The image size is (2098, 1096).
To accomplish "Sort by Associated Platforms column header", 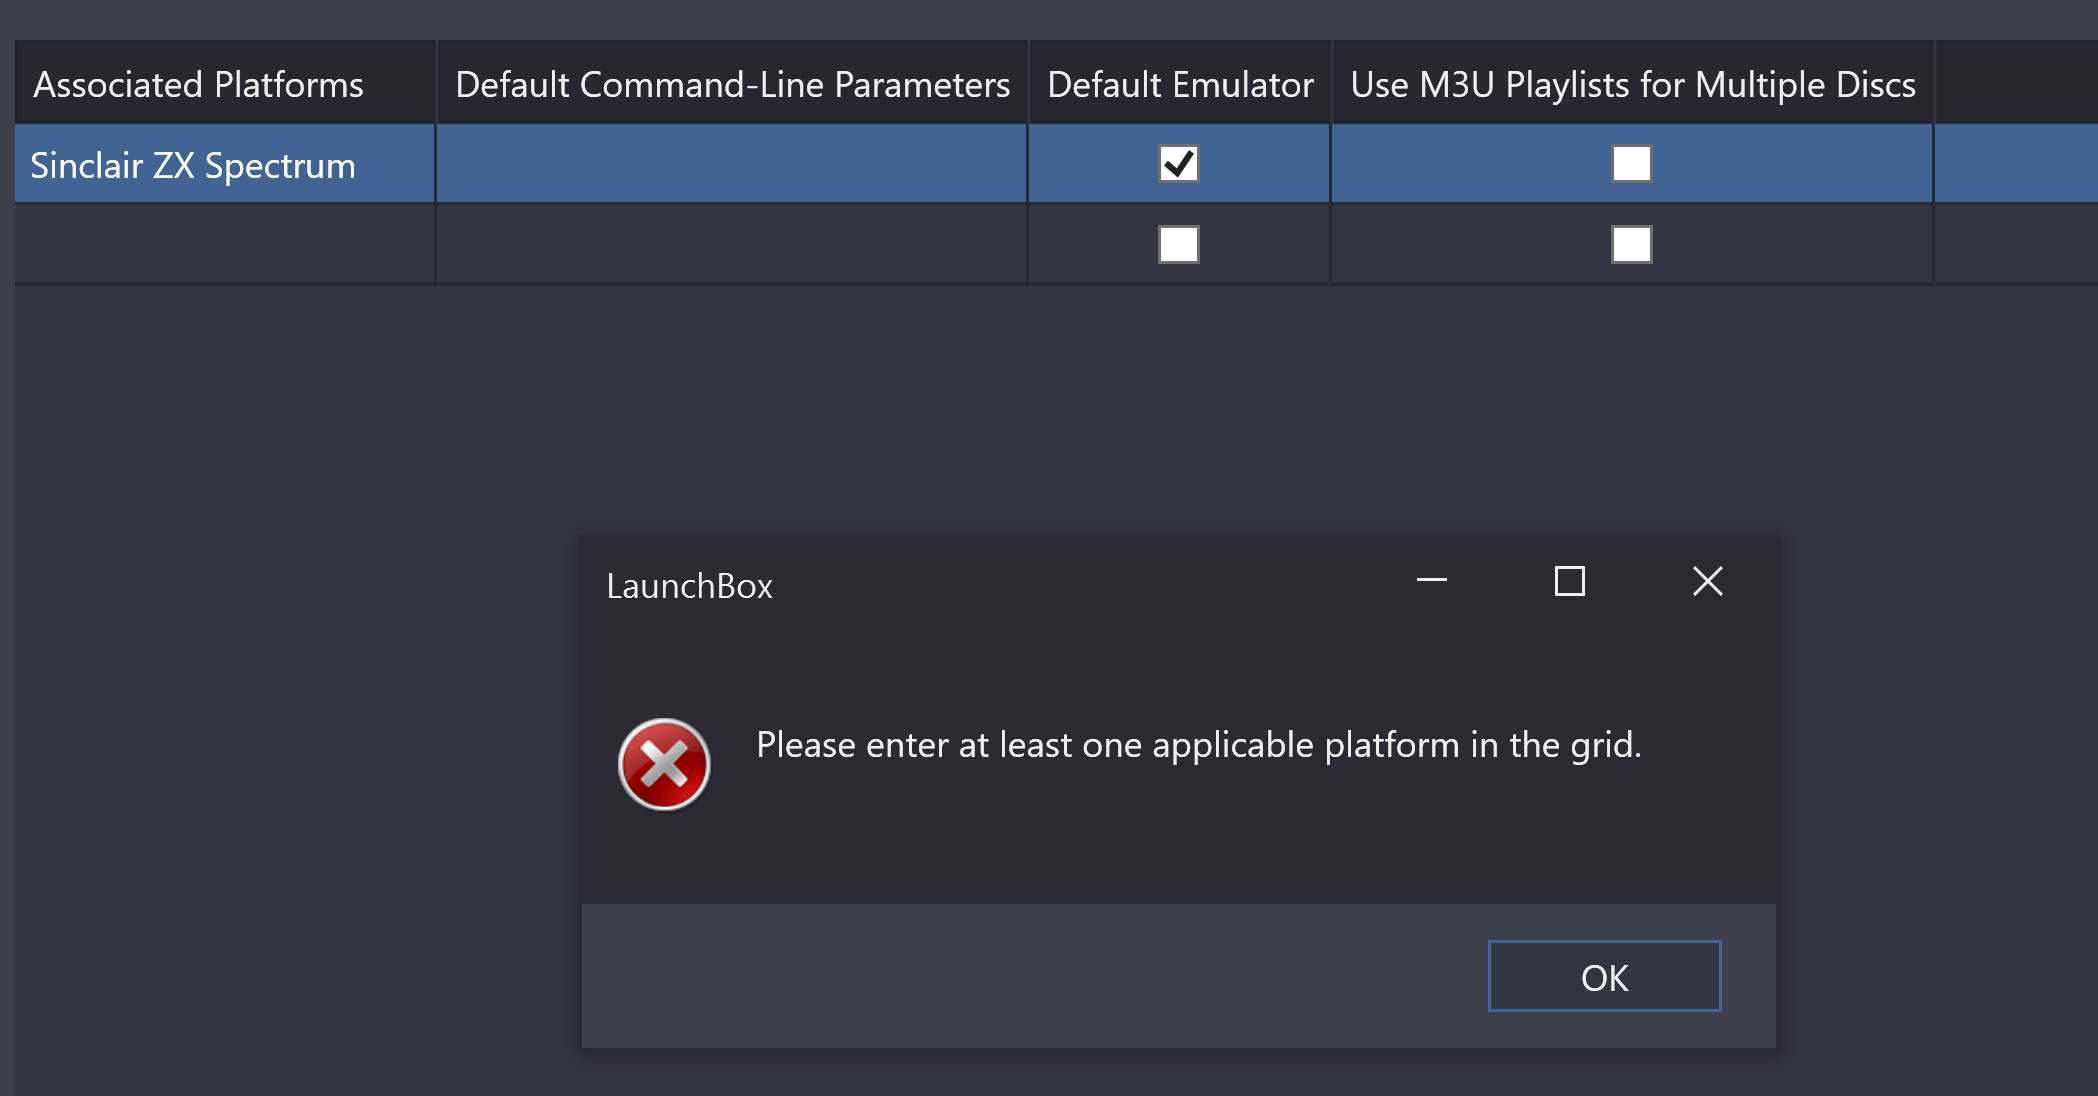I will (225, 83).
